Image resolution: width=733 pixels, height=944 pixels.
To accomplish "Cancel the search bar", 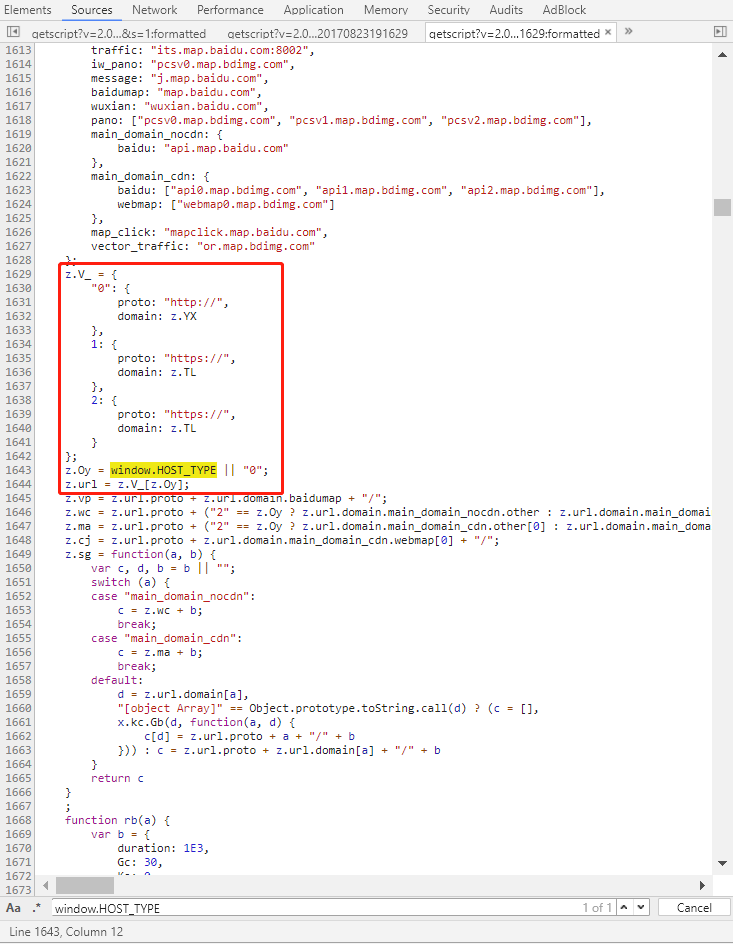I will (694, 907).
